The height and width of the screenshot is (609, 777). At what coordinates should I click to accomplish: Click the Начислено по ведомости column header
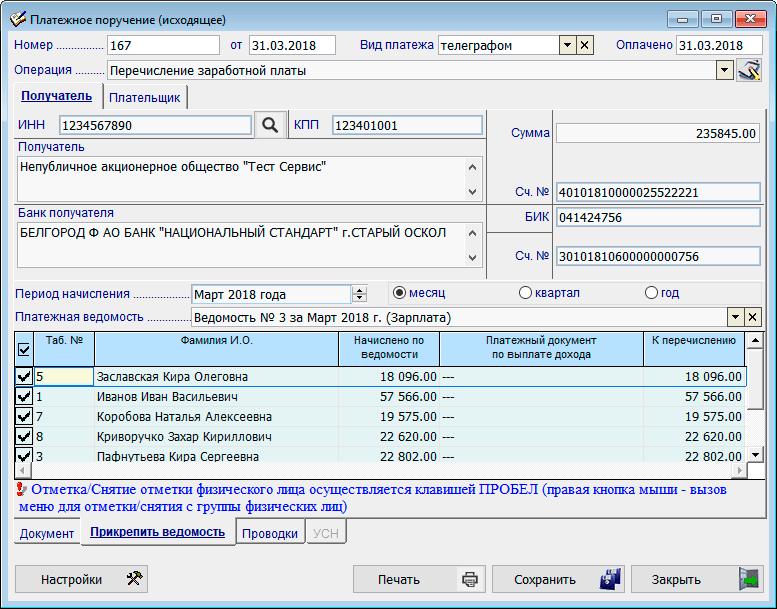pos(389,349)
